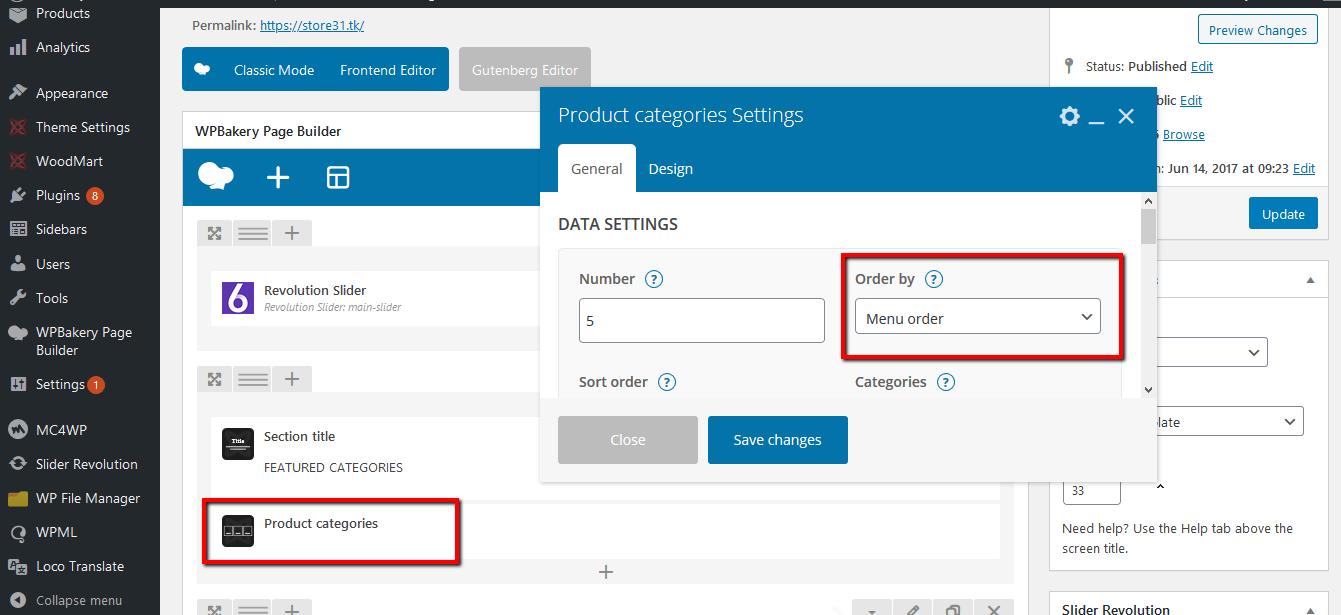Click the Update button
Image resolution: width=1341 pixels, height=615 pixels.
1283,214
